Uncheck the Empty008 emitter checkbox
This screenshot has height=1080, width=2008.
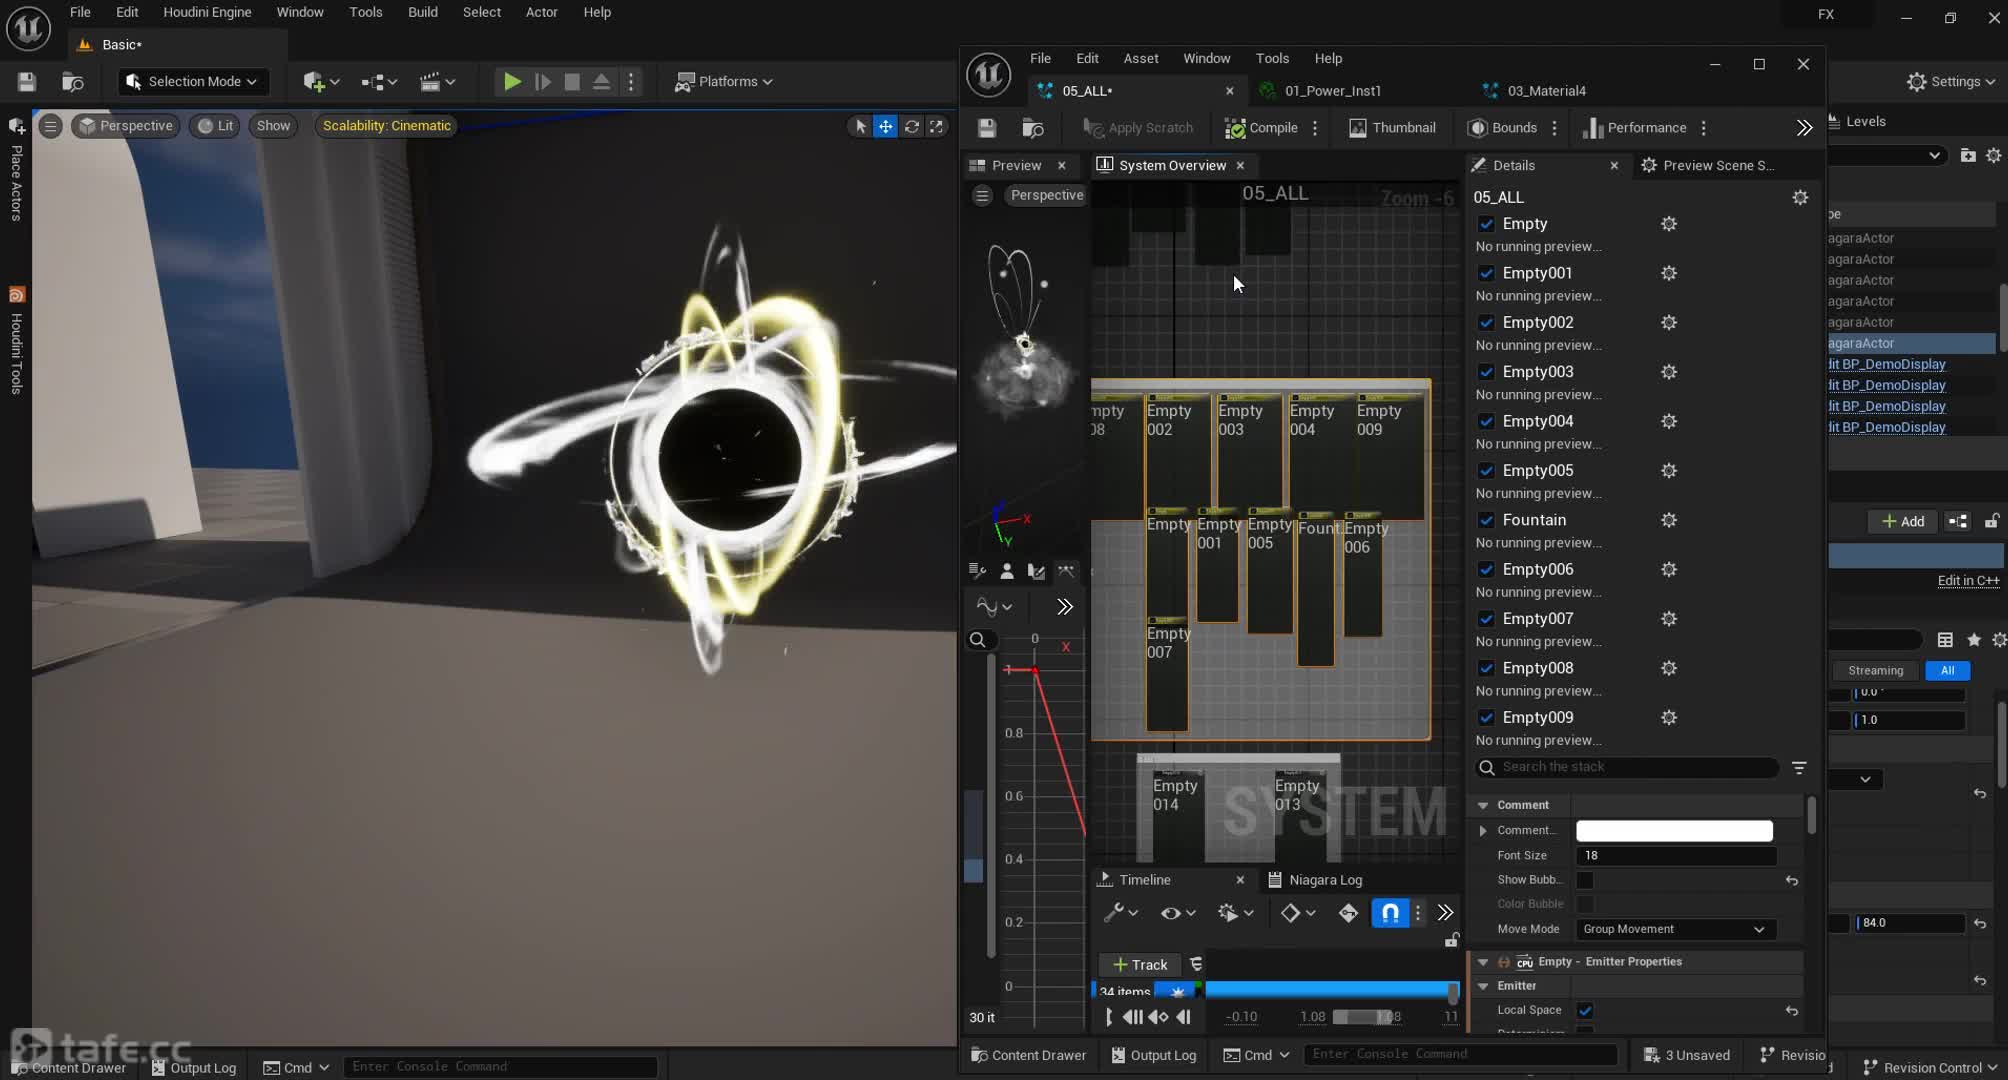pos(1486,669)
